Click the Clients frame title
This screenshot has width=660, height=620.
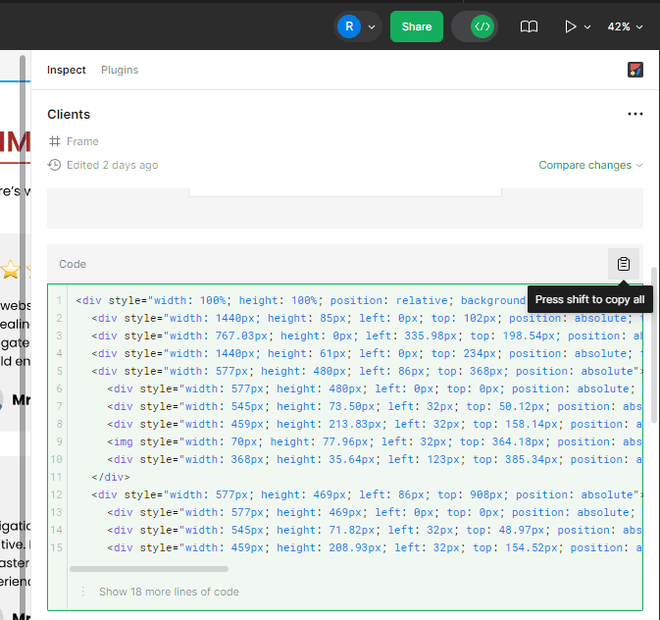tap(69, 114)
